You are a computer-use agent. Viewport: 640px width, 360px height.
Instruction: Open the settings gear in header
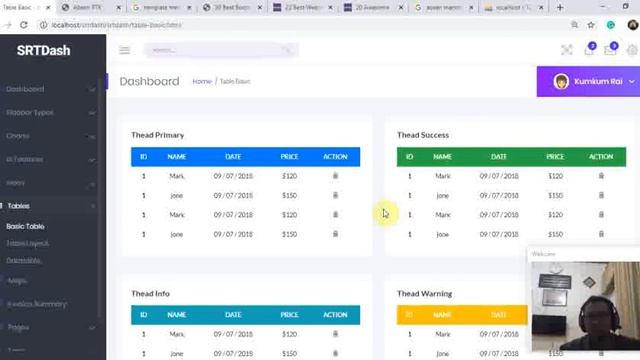tap(632, 50)
